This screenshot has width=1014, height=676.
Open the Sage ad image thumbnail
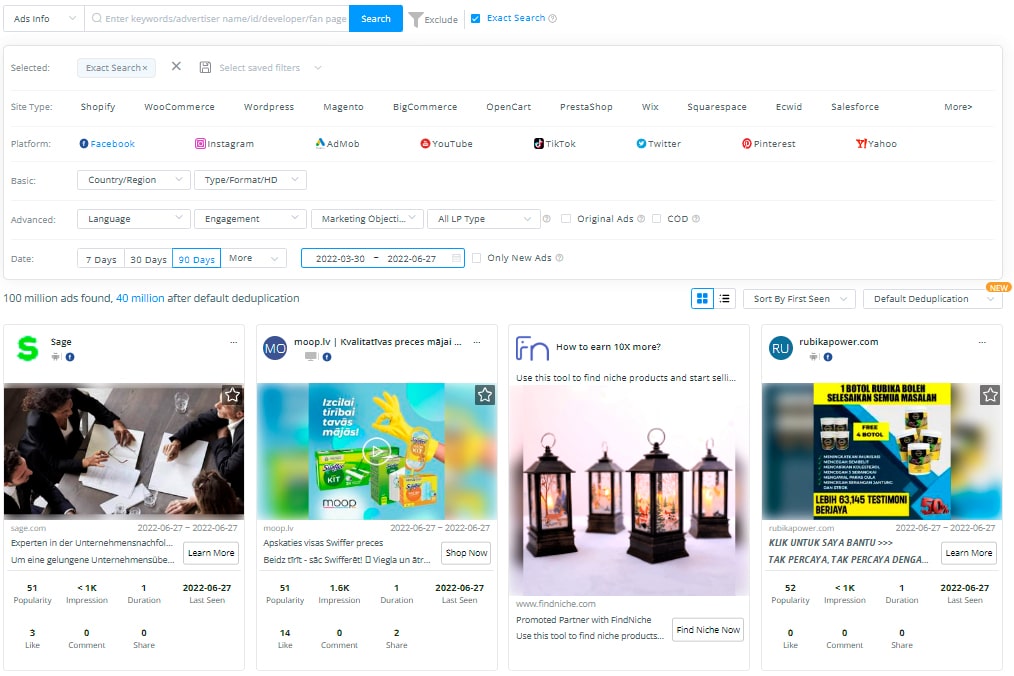(124, 451)
